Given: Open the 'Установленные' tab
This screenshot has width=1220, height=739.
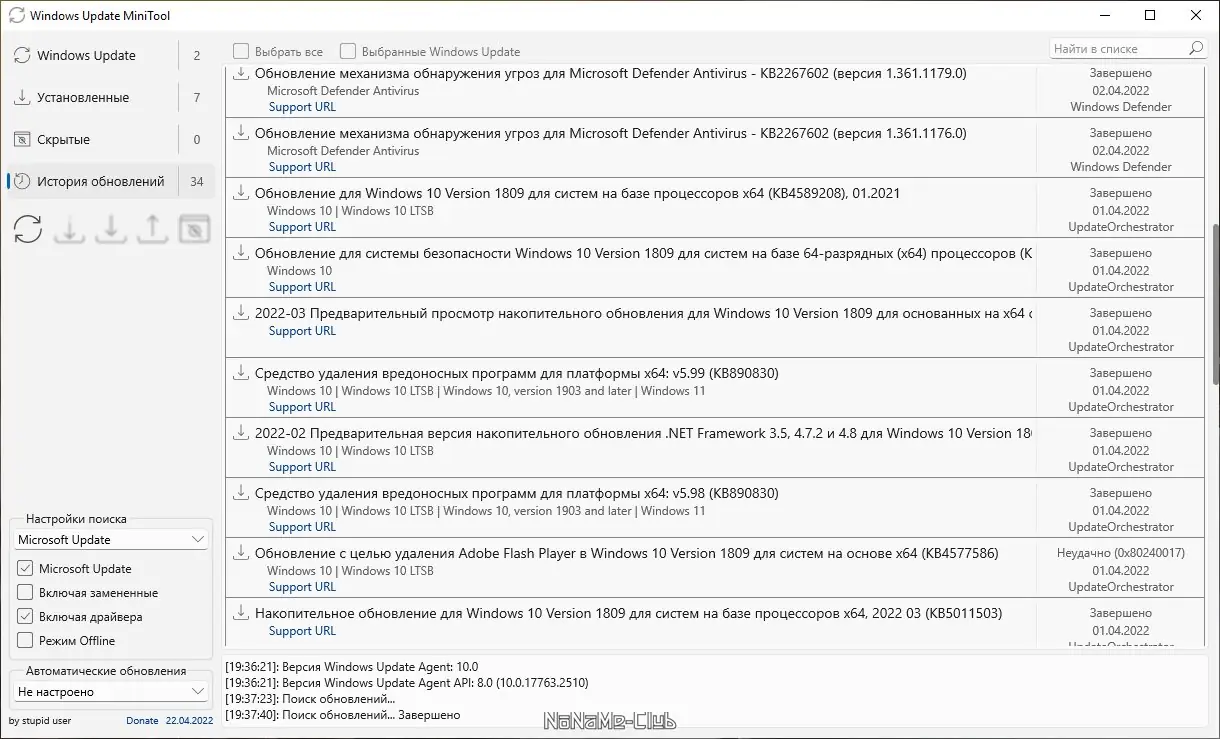Looking at the screenshot, I should [x=83, y=98].
